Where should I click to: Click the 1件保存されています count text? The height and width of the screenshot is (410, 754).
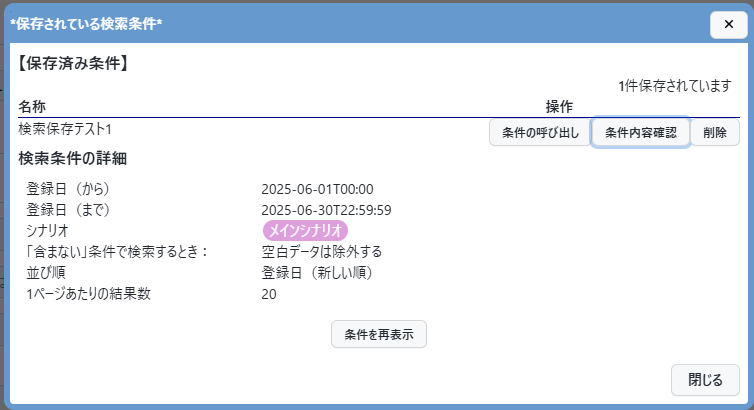675,87
